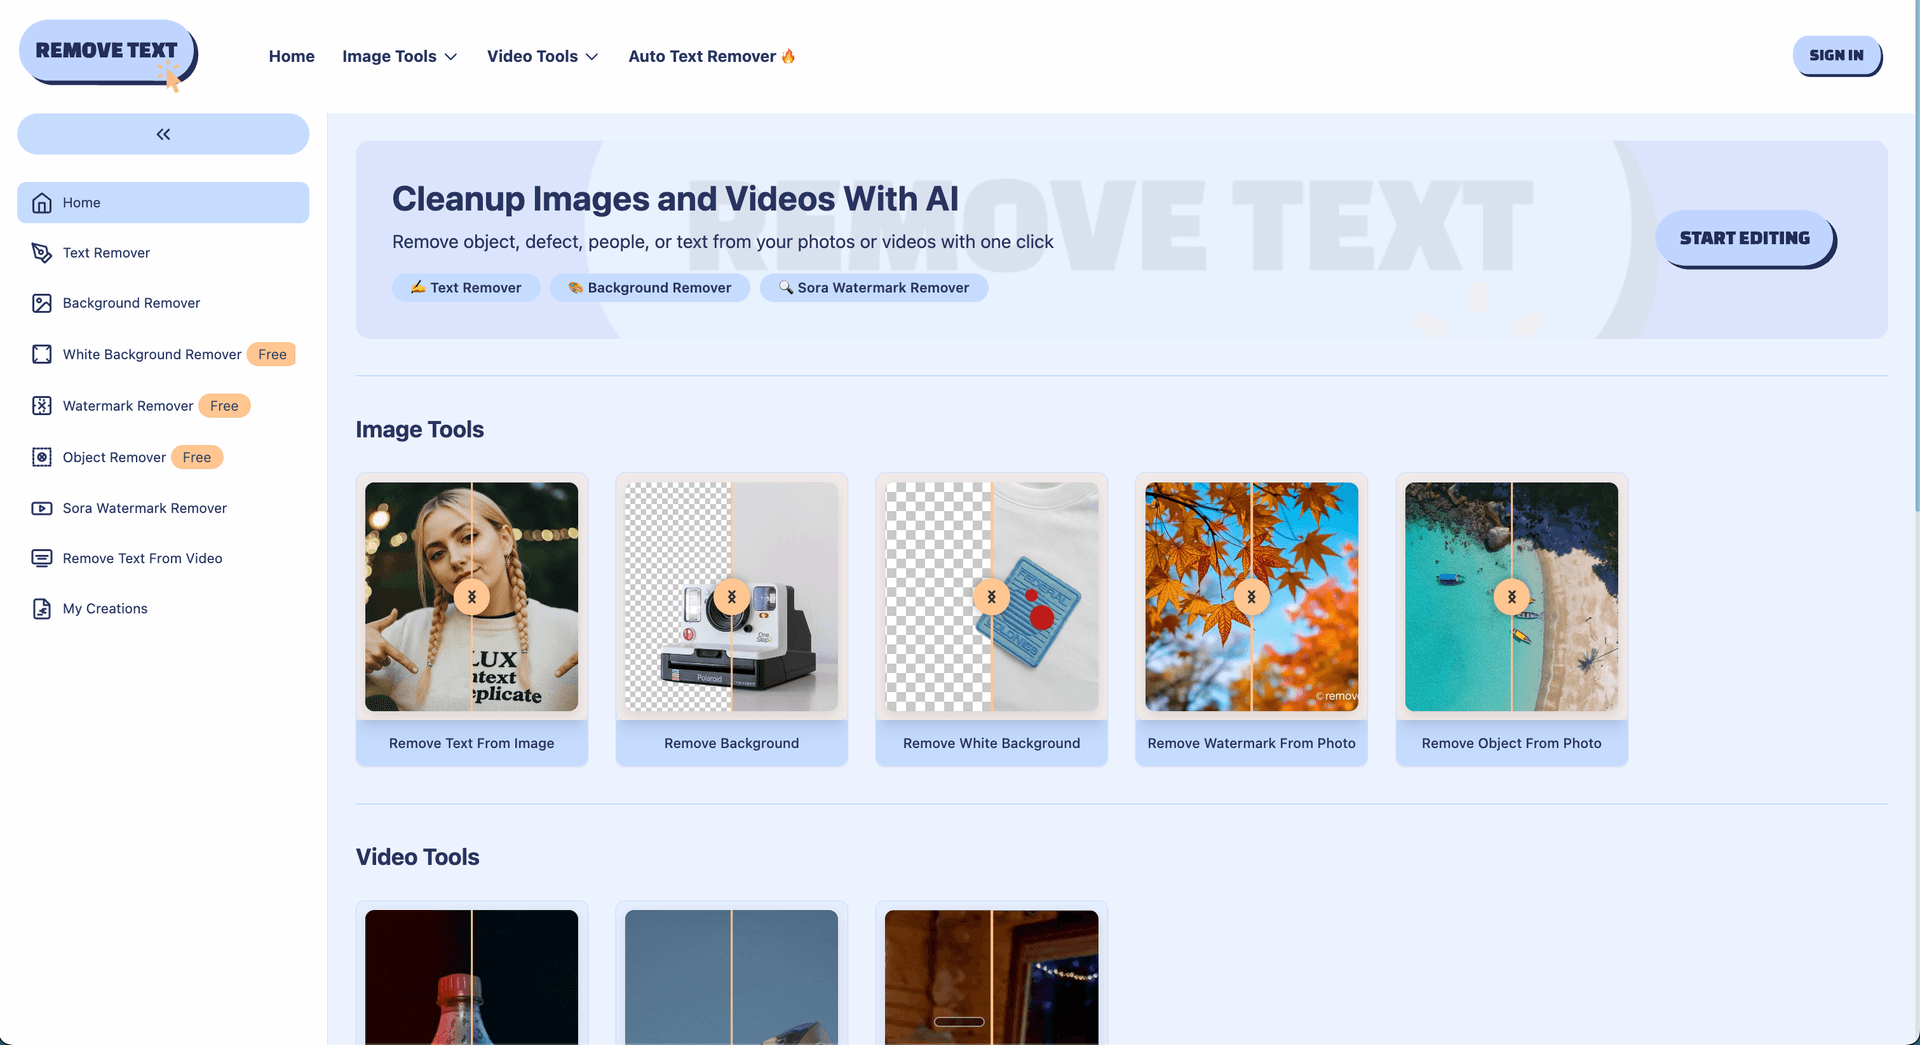
Task: Click the Text Remover sidebar pen icon
Action: click(41, 253)
